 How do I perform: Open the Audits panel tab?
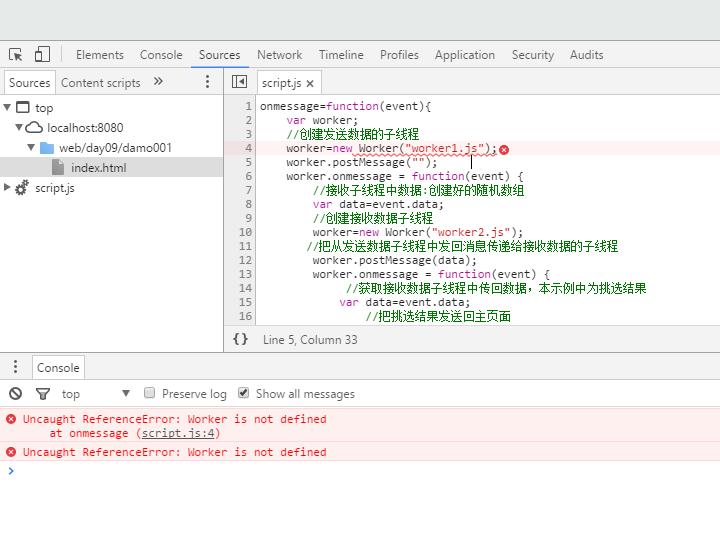[x=586, y=55]
